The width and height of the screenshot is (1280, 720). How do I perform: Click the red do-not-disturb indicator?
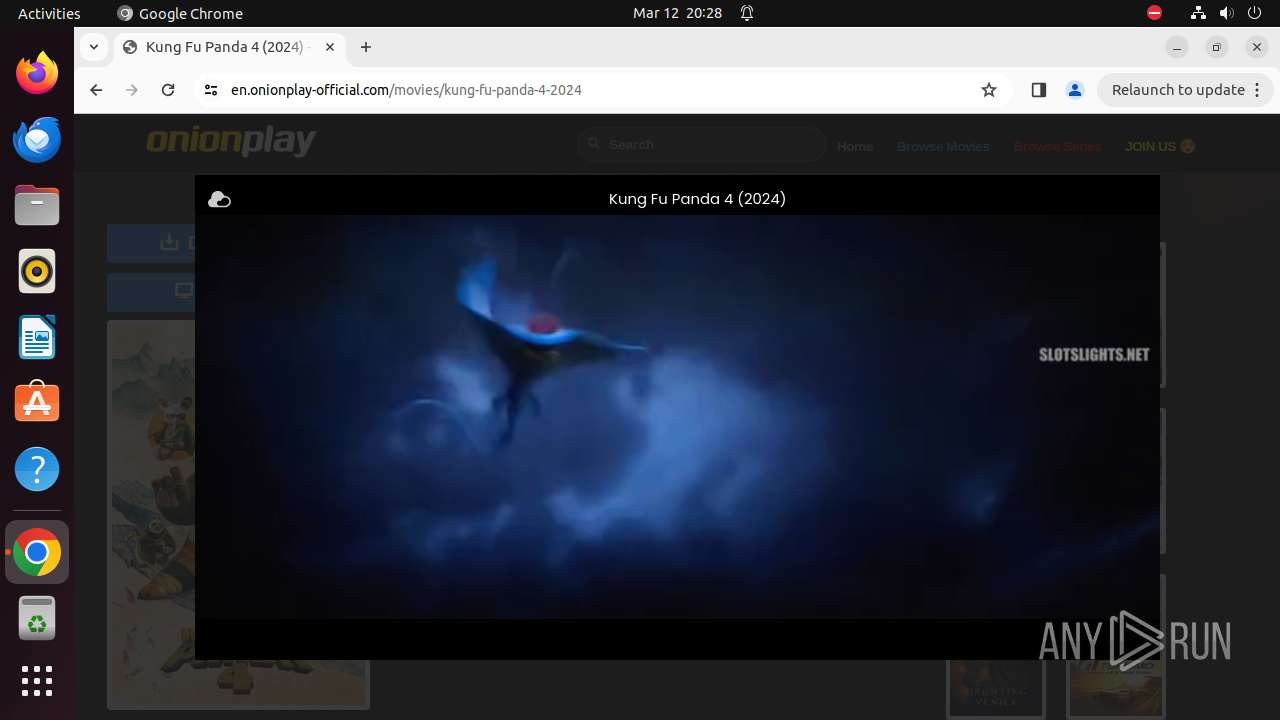pyautogui.click(x=1154, y=13)
